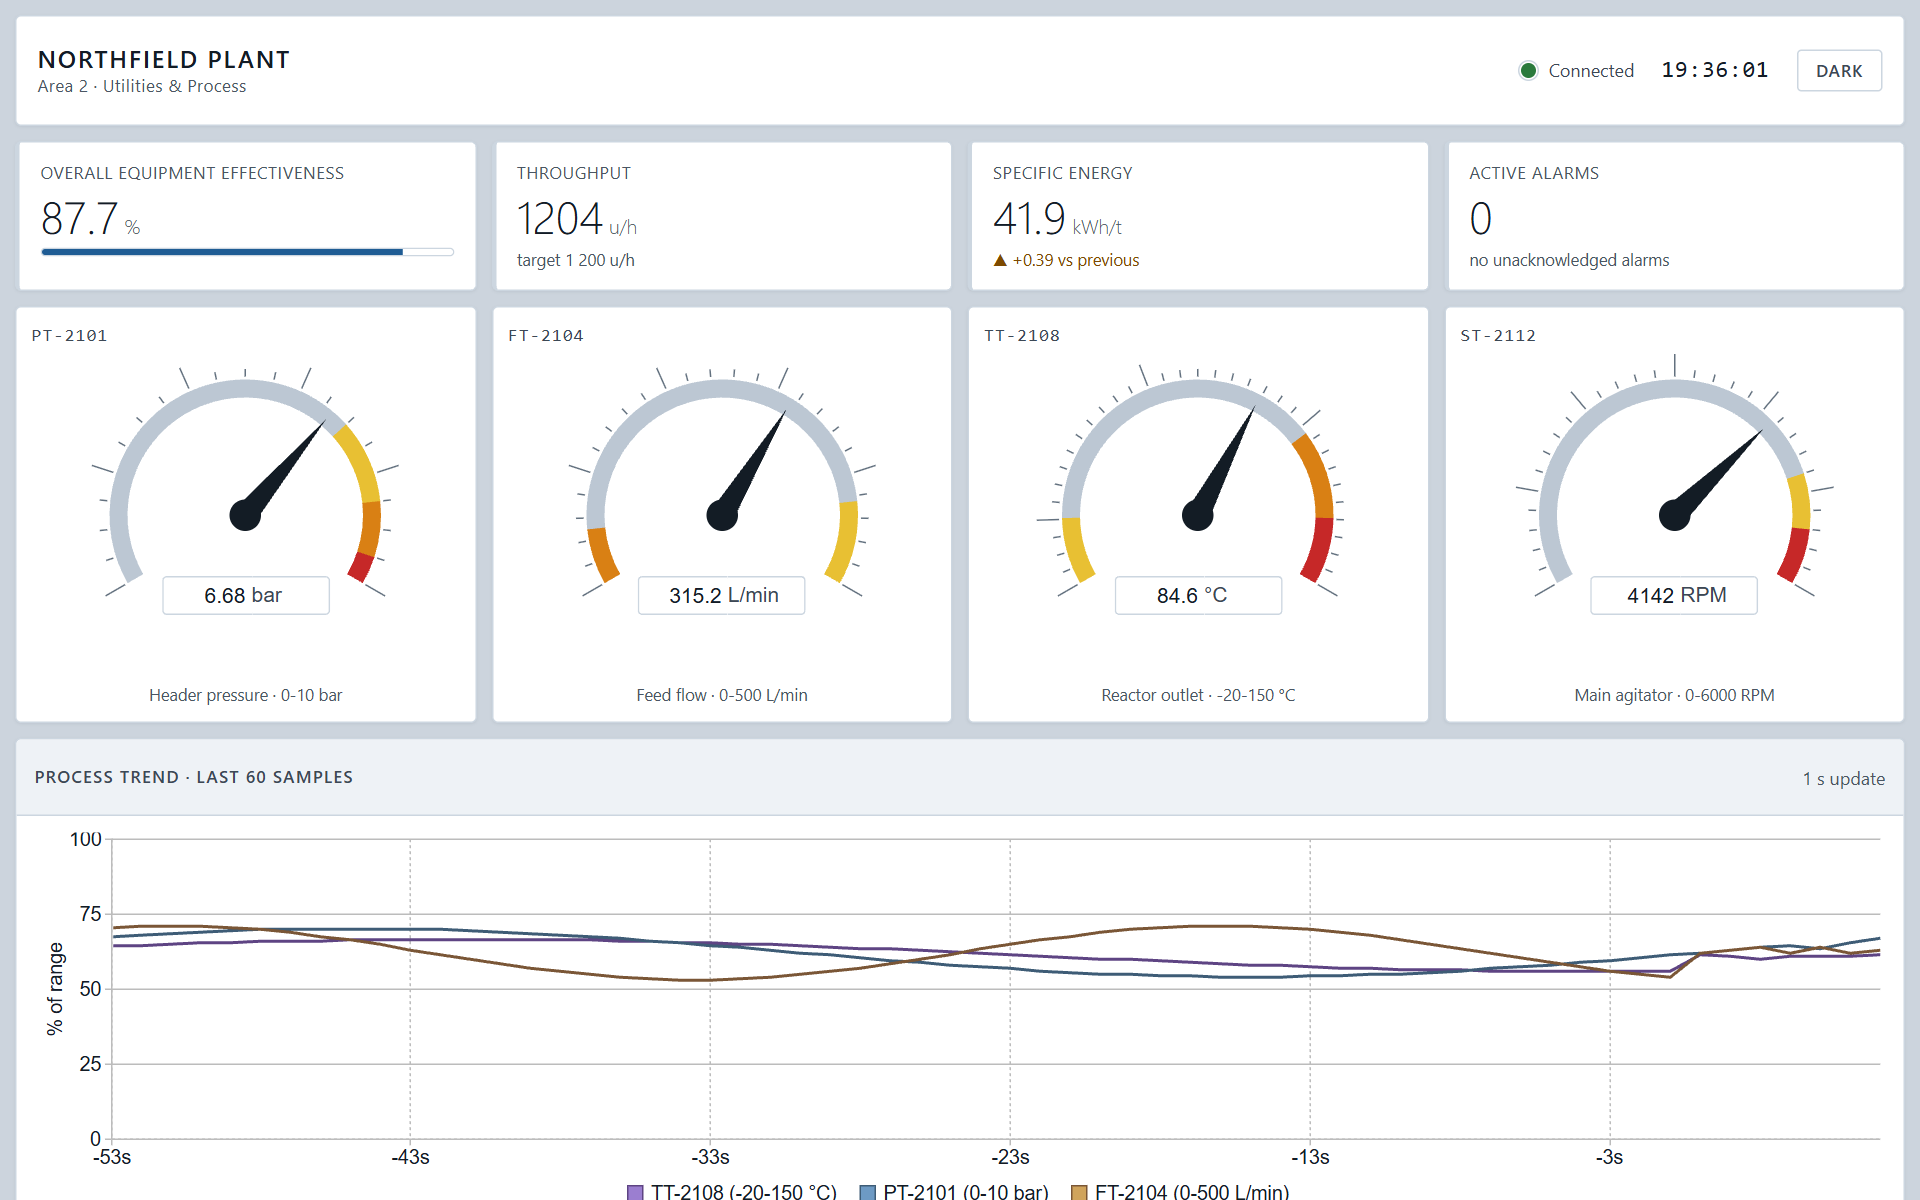Click the 315.2 L/min readout
This screenshot has width=1920, height=1200.
point(722,595)
